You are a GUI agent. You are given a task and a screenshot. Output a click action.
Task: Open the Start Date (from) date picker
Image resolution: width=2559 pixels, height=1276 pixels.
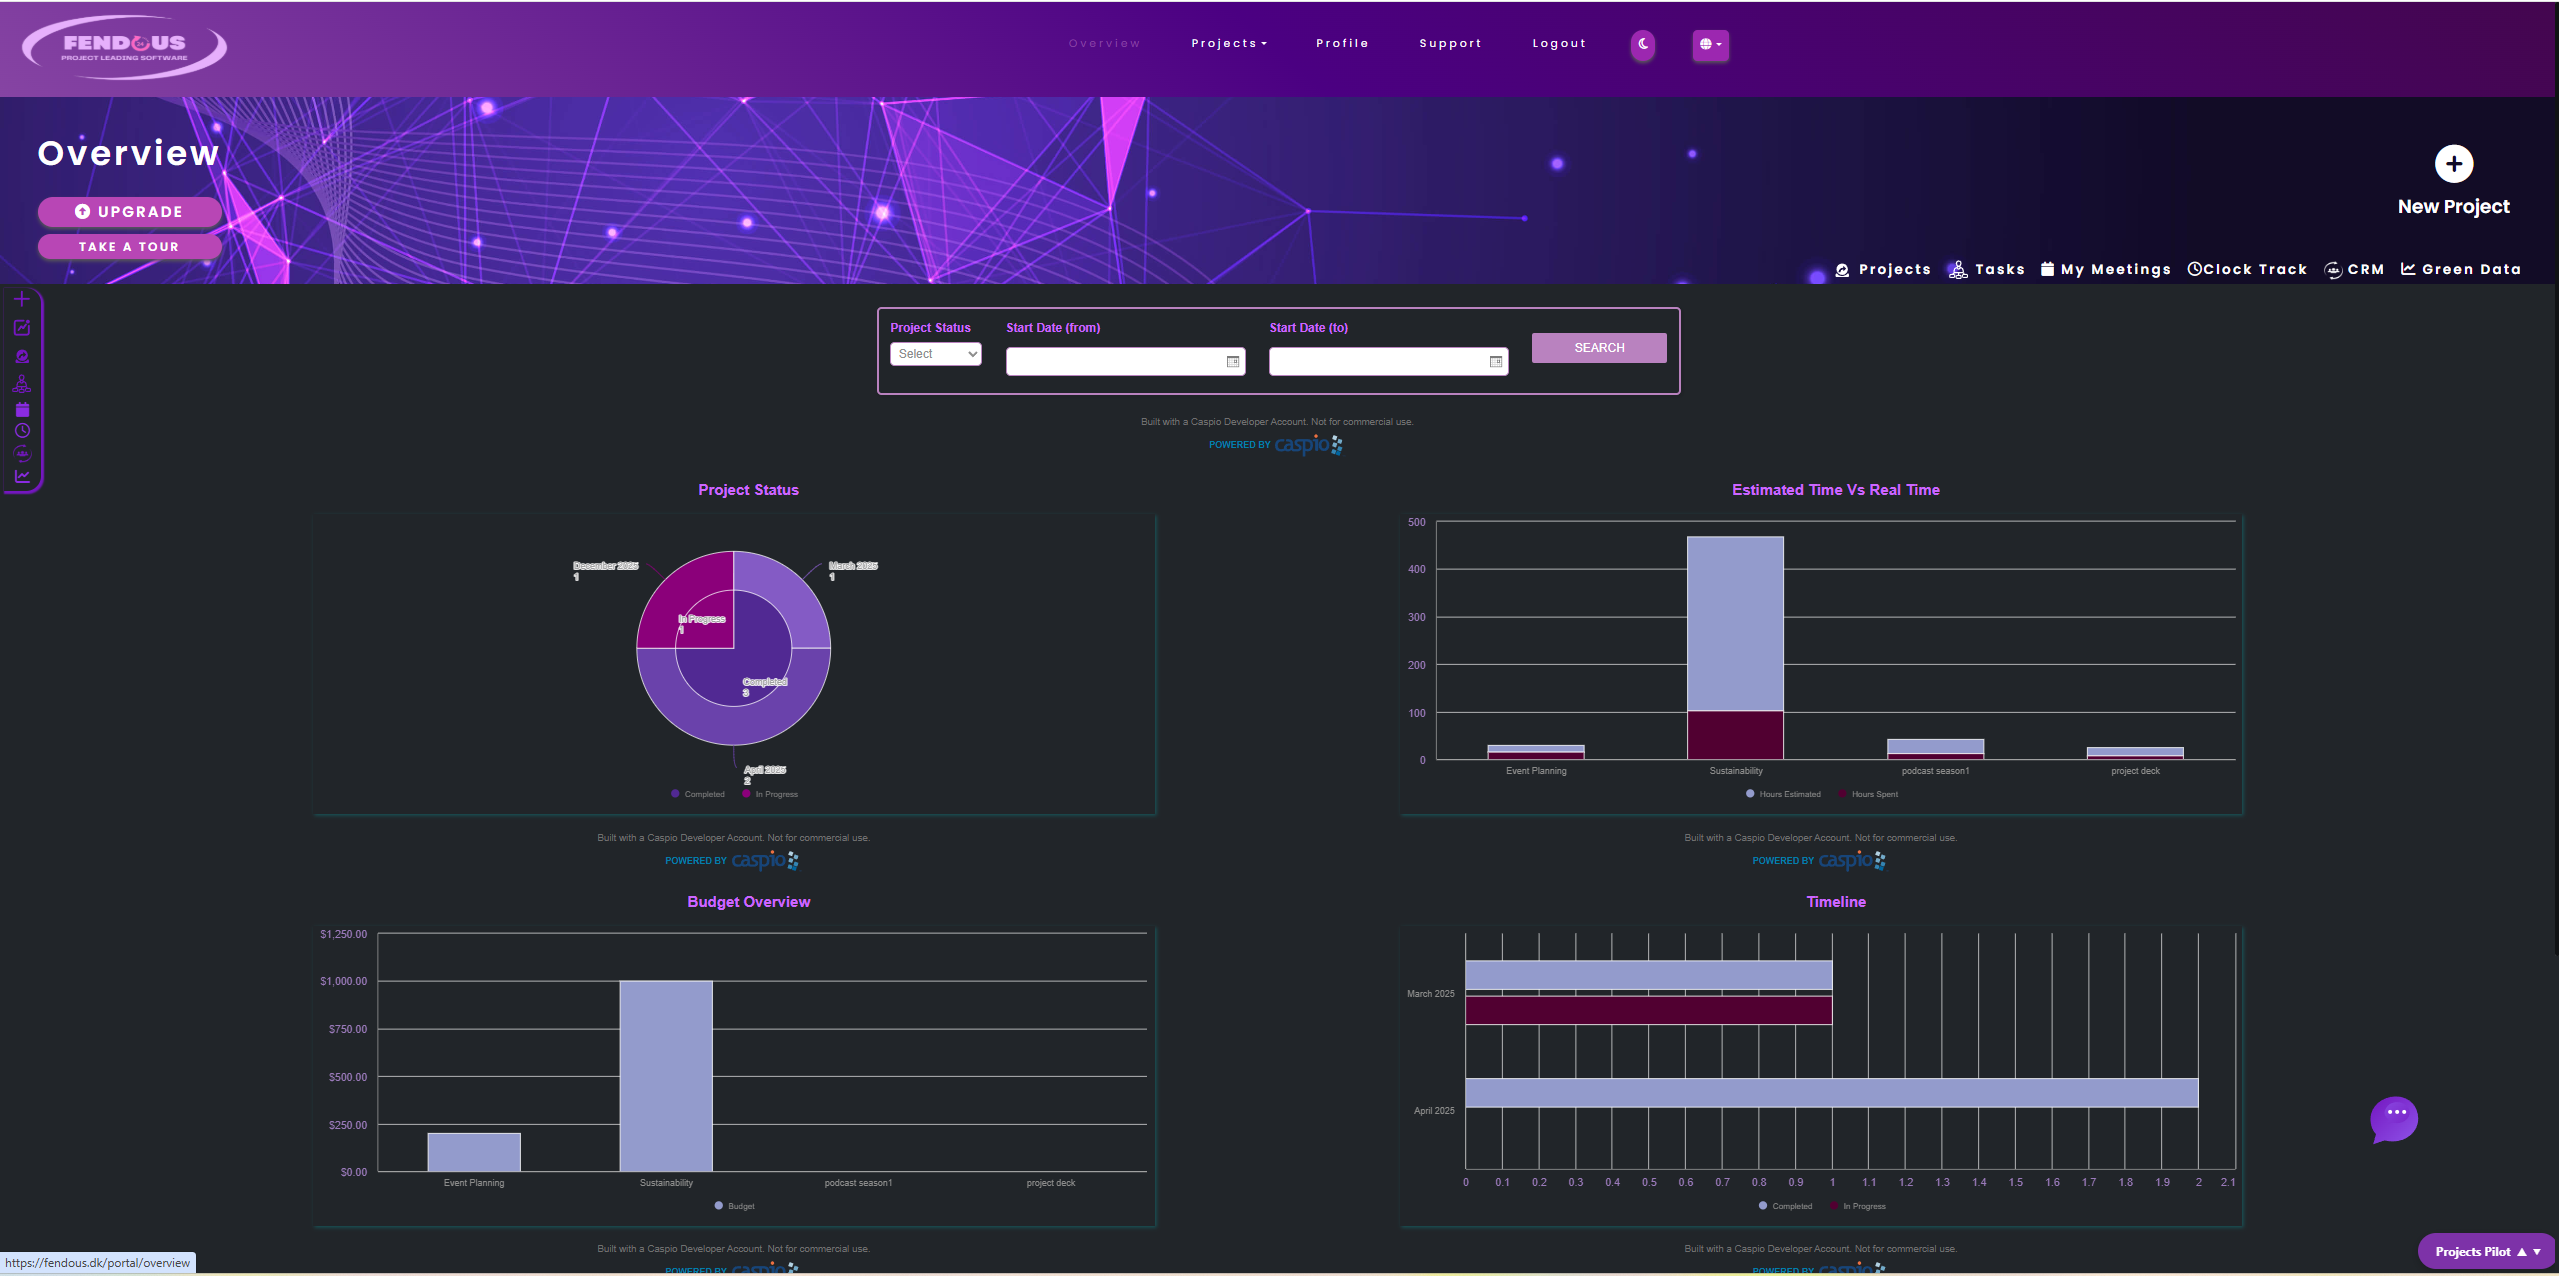point(1231,361)
